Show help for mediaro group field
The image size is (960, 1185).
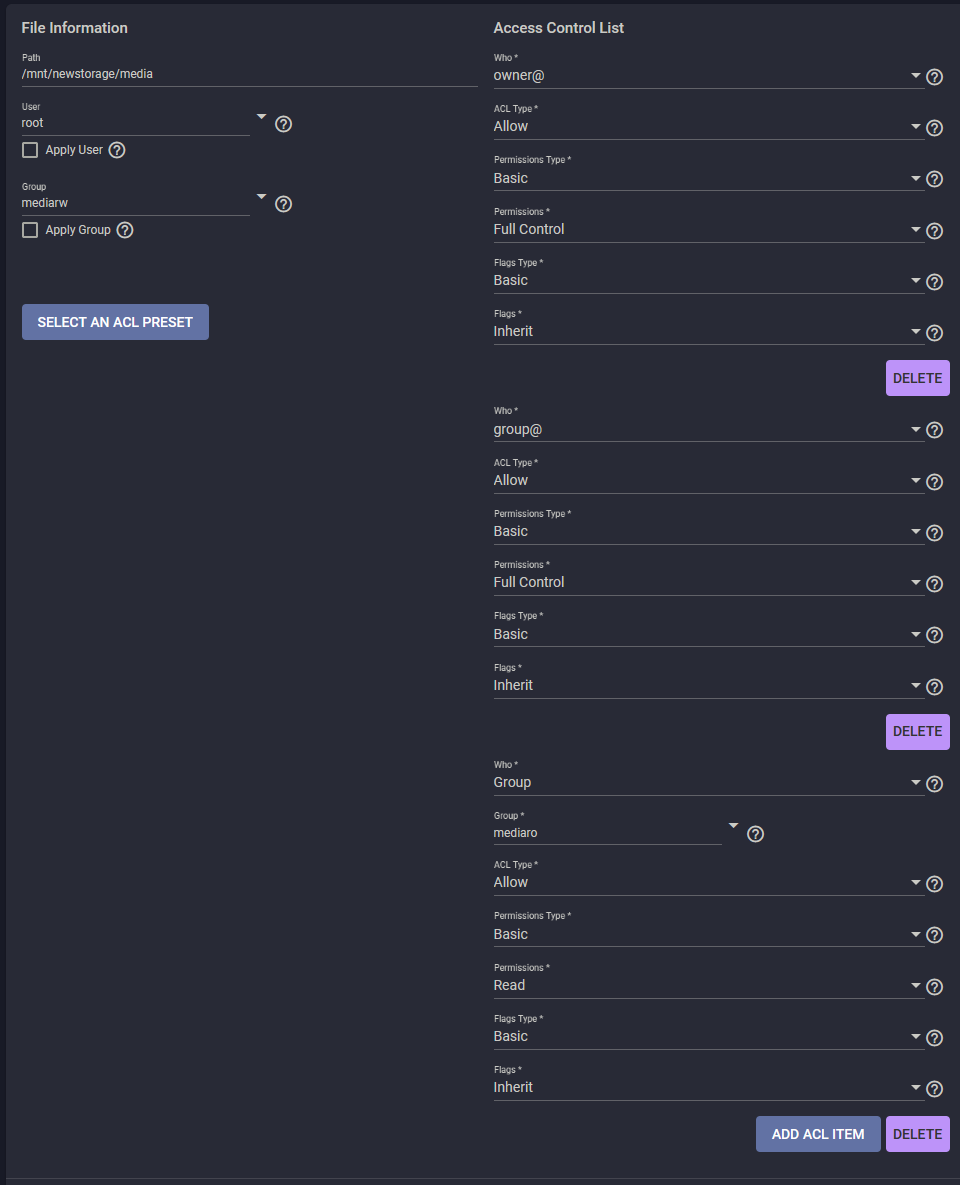755,834
